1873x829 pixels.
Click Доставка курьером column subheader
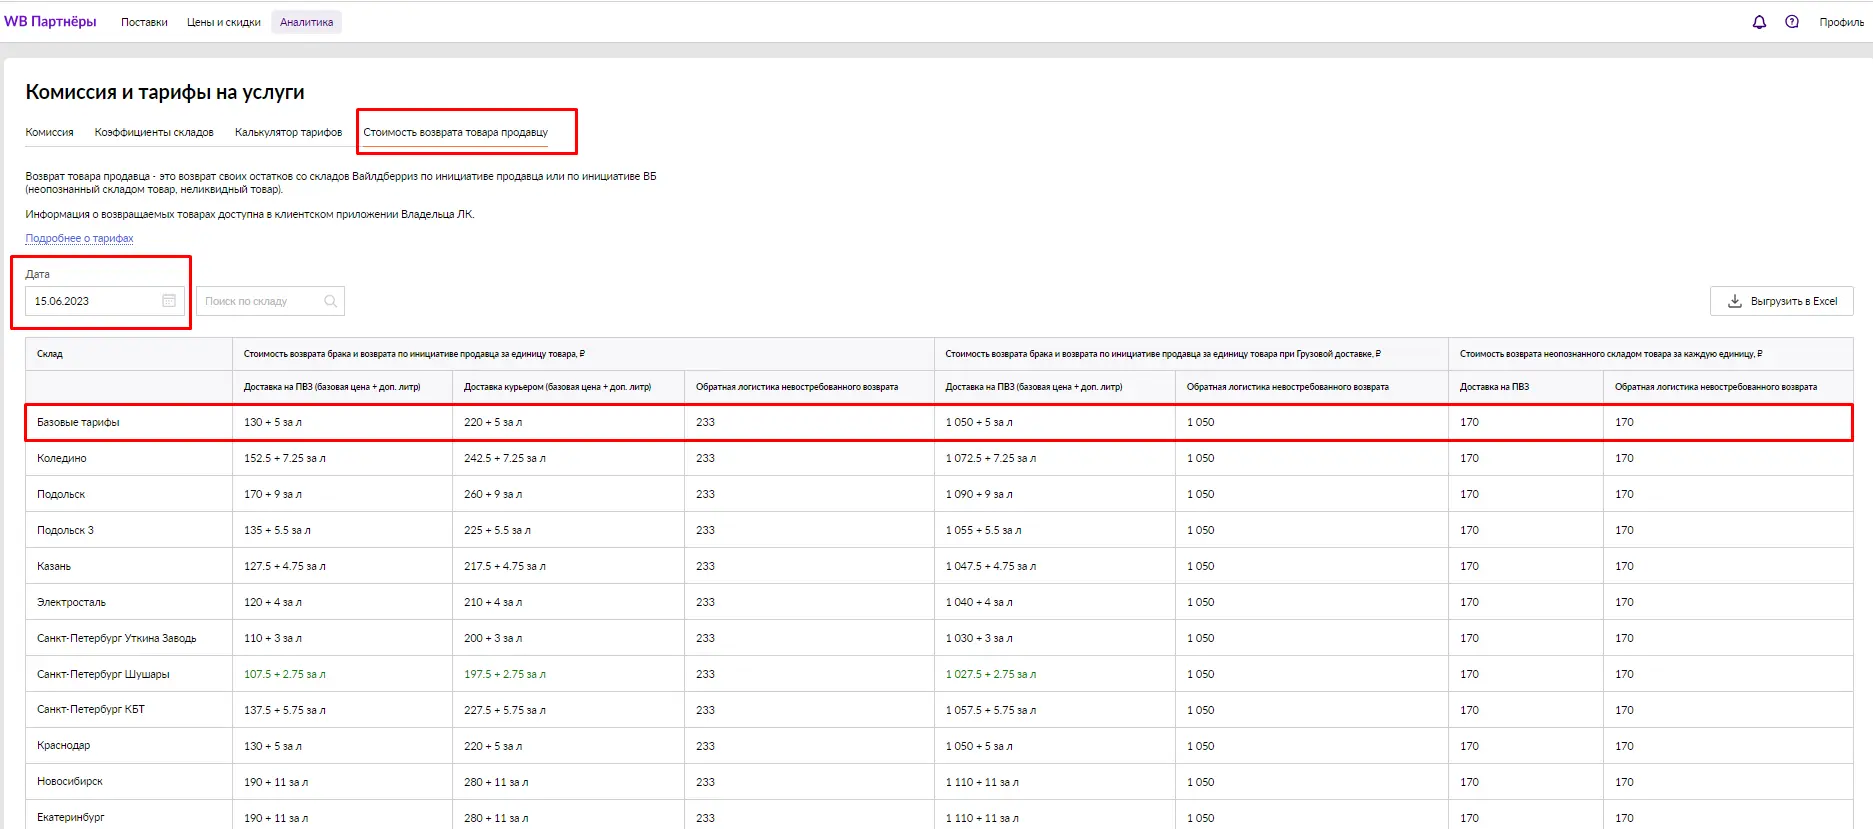[557, 387]
